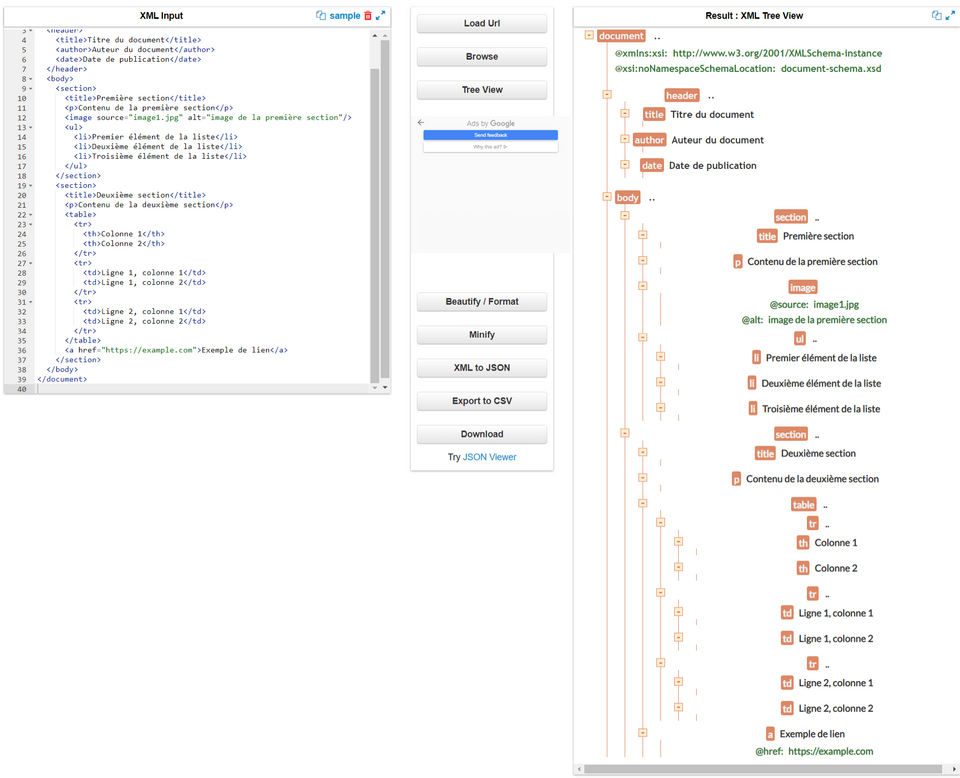Copy the XML Tree View result icon
Image resolution: width=960 pixels, height=778 pixels.
[x=937, y=15]
